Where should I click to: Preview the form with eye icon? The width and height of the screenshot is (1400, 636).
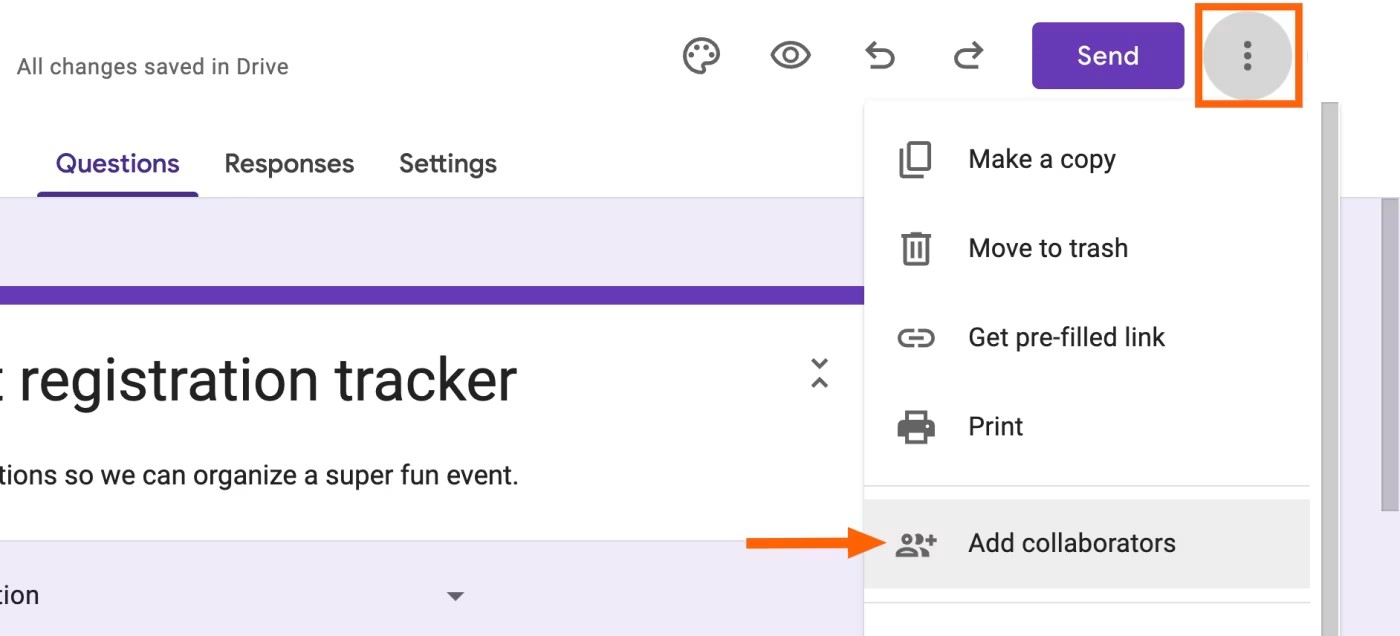[x=790, y=56]
